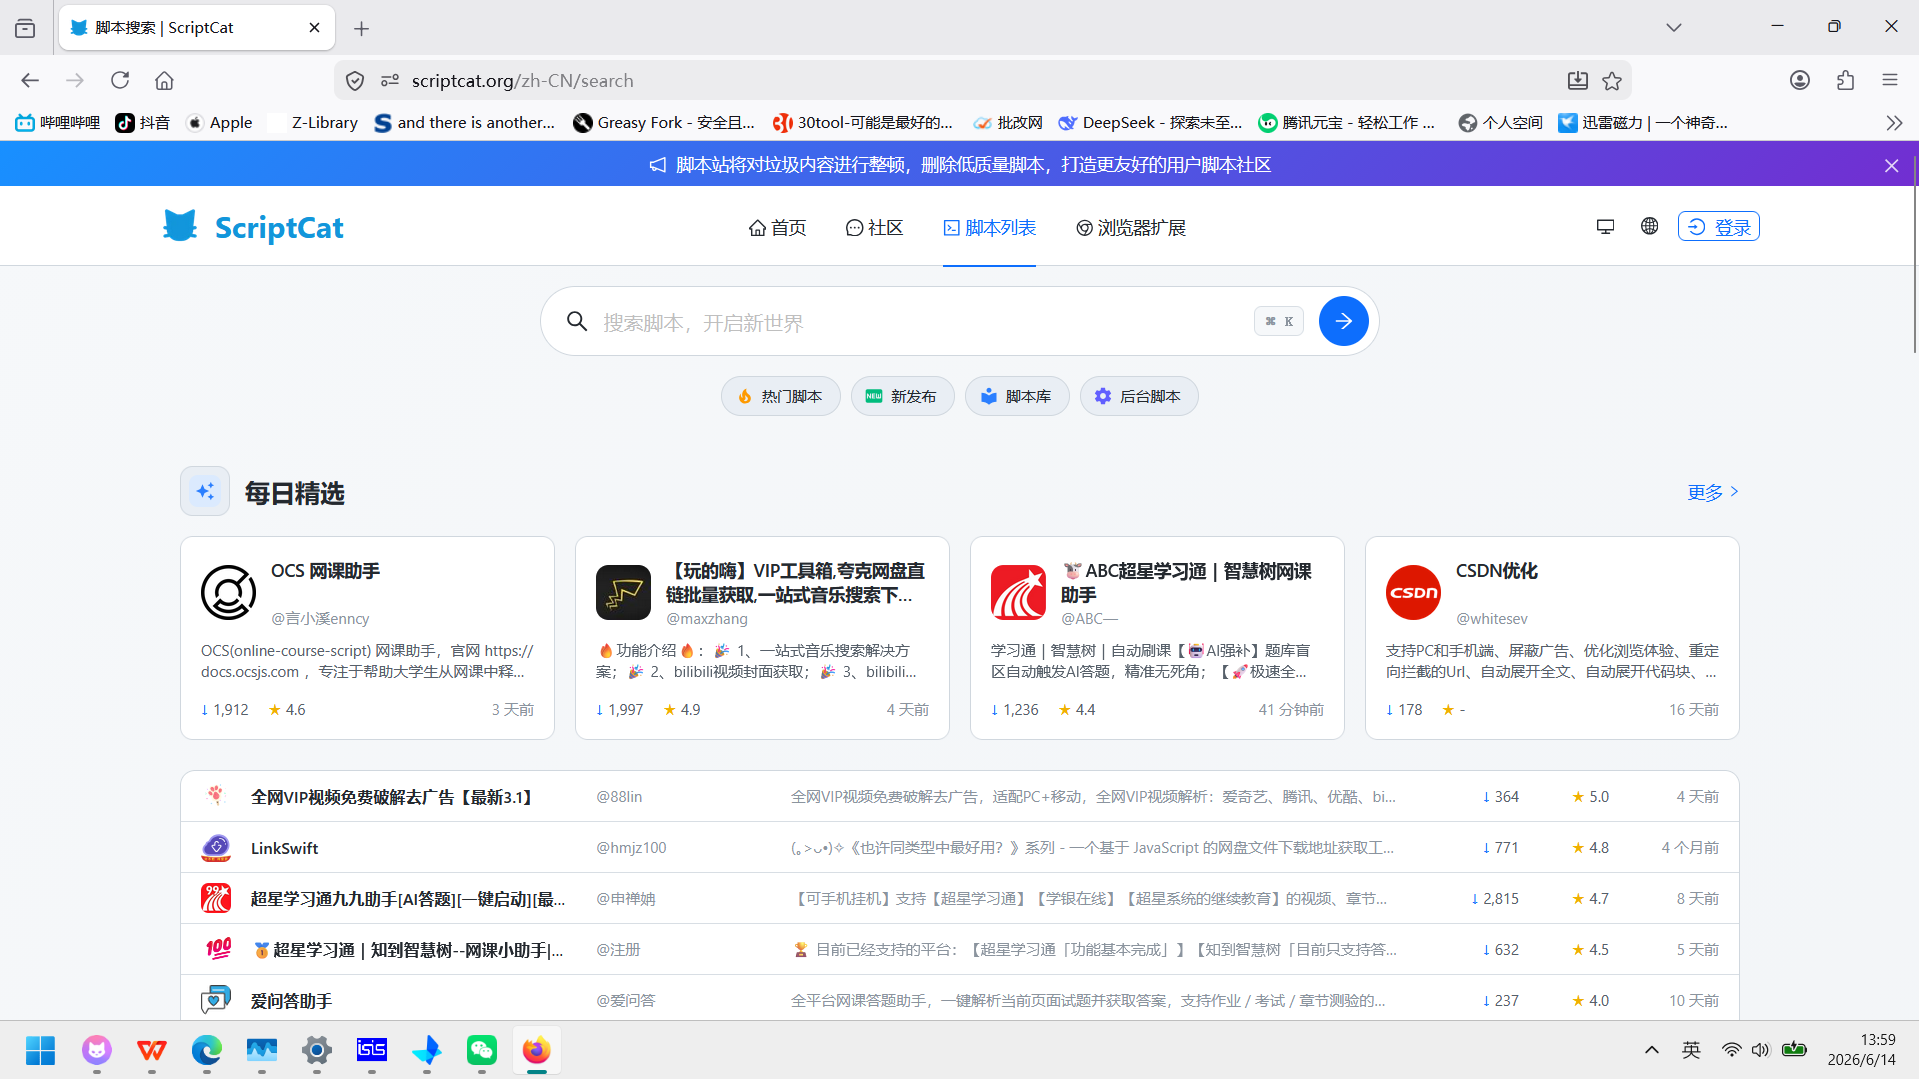Click the install/download page icon in address bar
1919x1079 pixels.
(x=1577, y=81)
